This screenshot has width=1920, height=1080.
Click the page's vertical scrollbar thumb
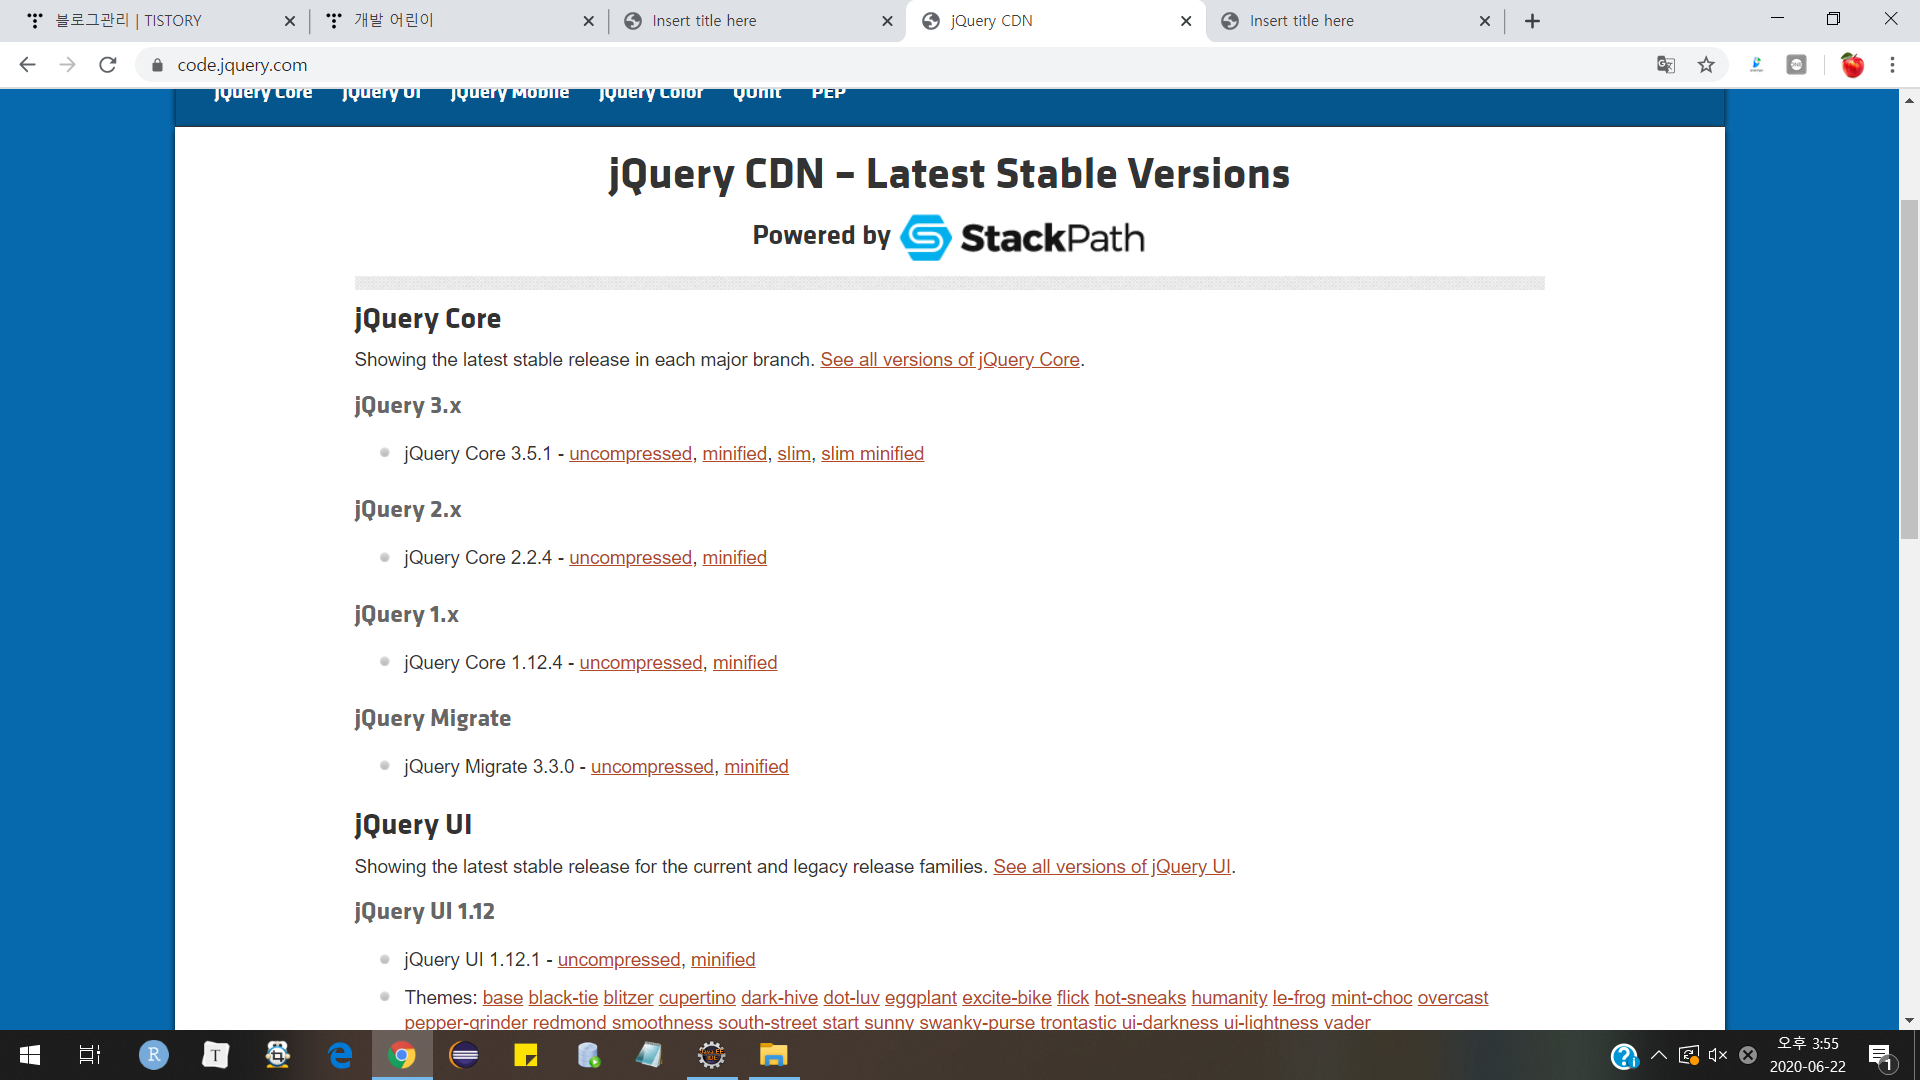[x=1909, y=370]
